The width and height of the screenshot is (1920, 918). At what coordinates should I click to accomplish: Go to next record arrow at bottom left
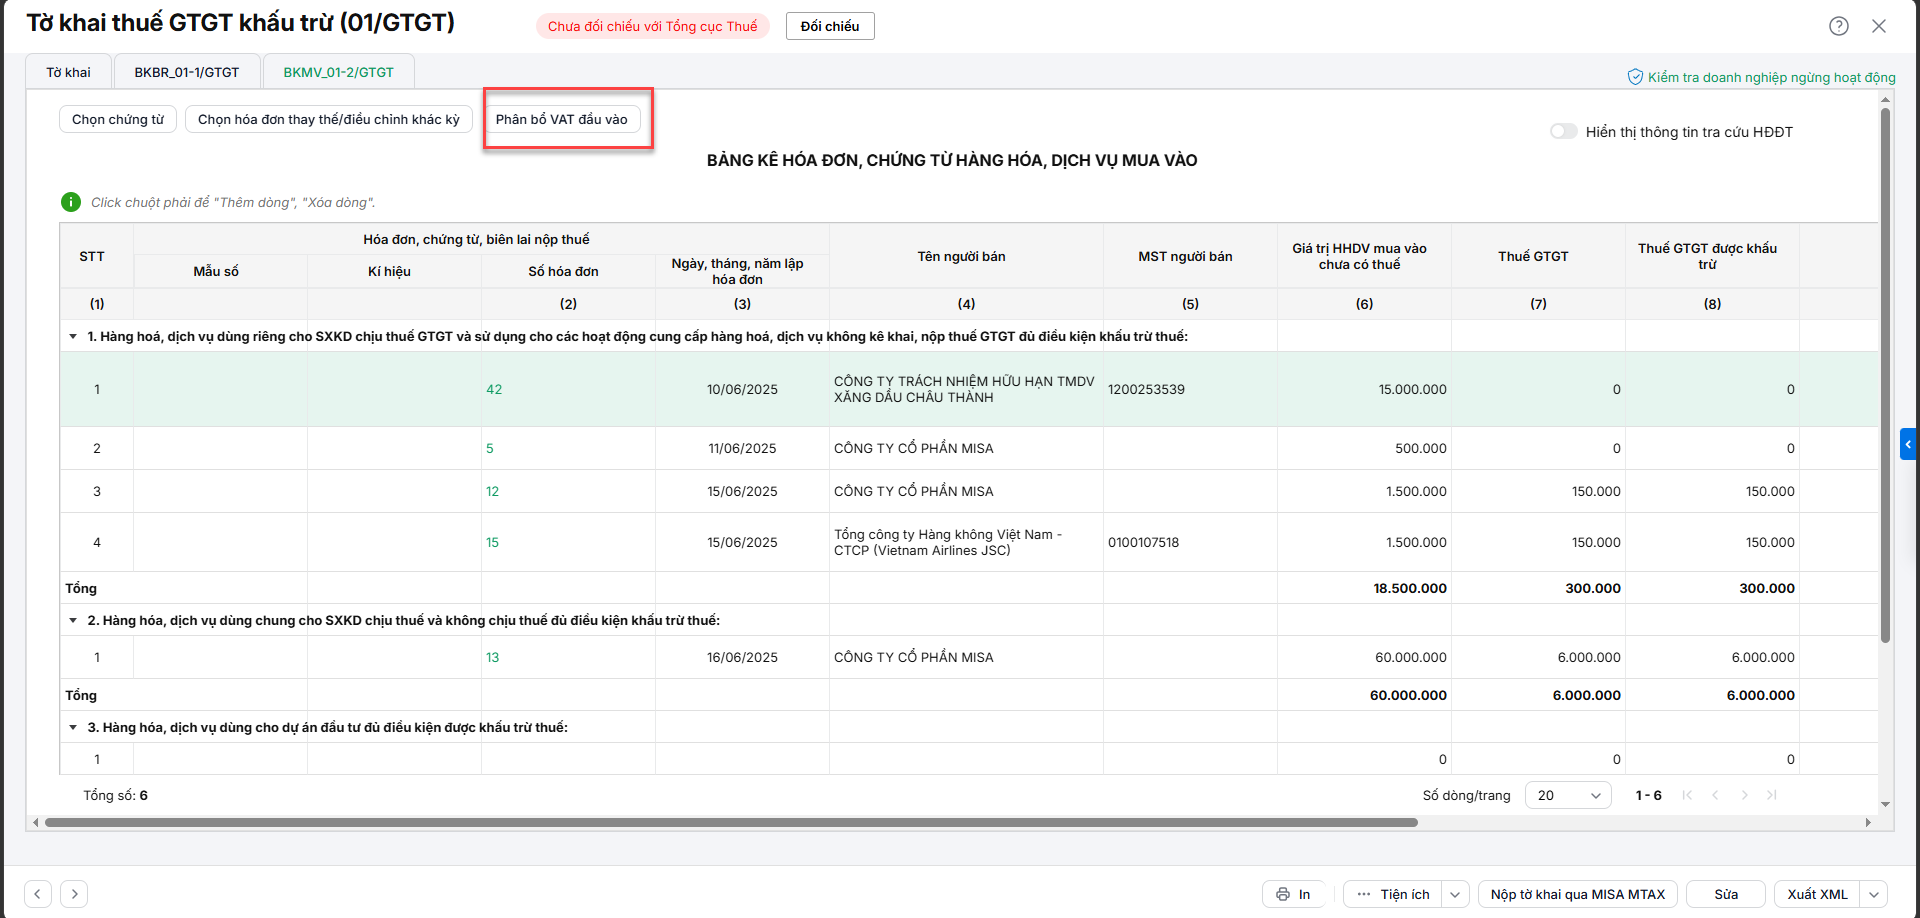pos(74,894)
